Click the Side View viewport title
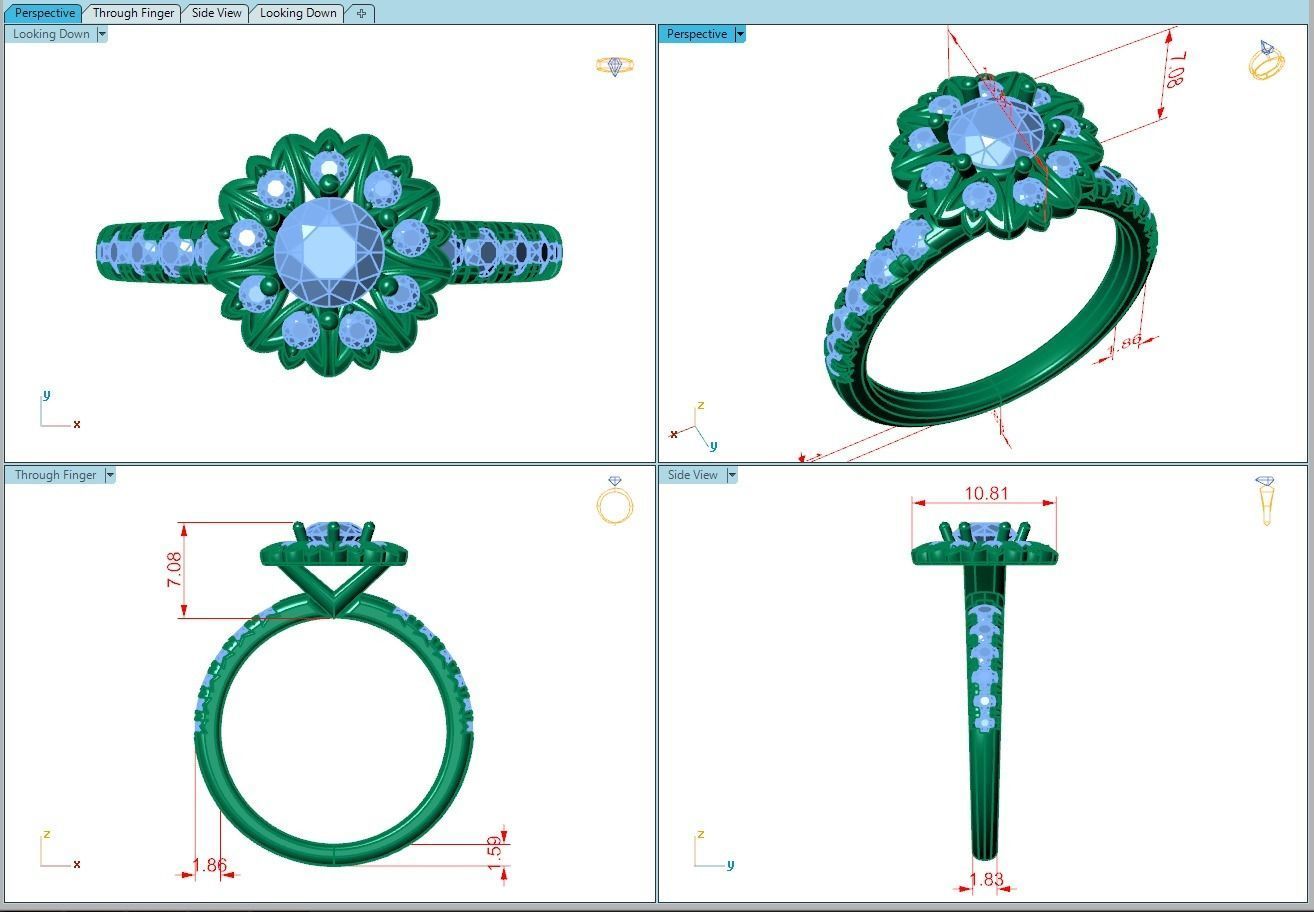The image size is (1314, 912). point(693,475)
